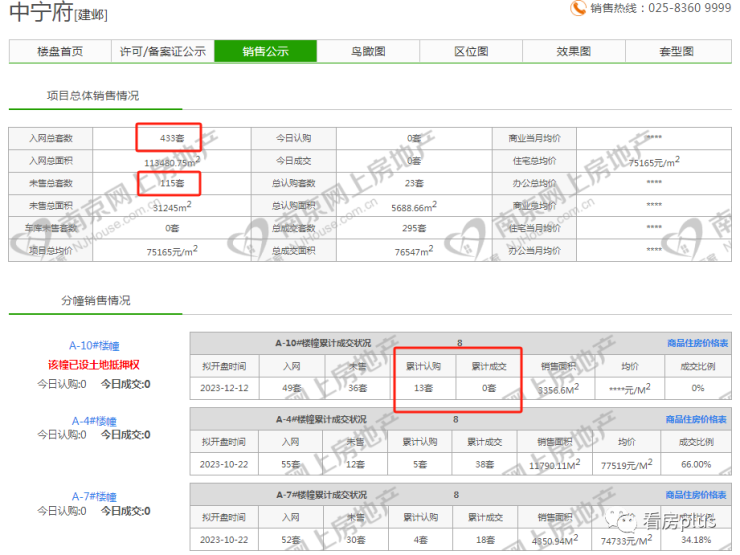View the 效果图 tab

(x=574, y=52)
